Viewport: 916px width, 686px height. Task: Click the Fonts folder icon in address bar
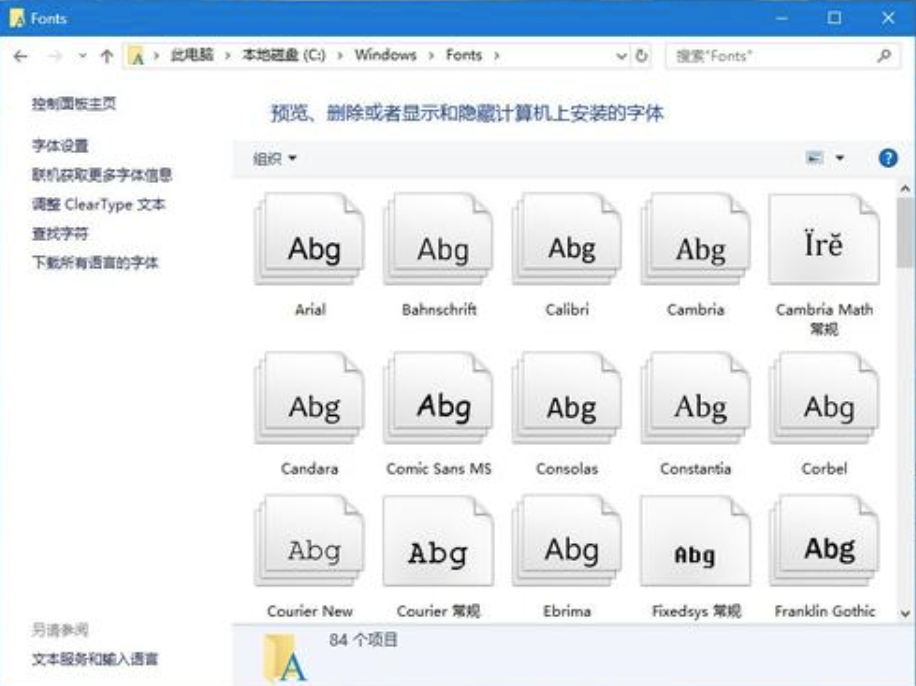tap(137, 56)
